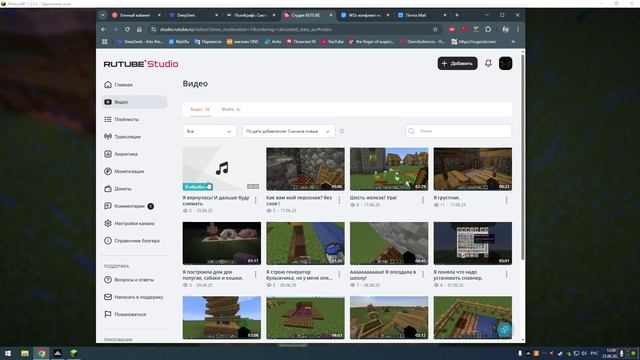Bookmark page with the star icon

[435, 29]
